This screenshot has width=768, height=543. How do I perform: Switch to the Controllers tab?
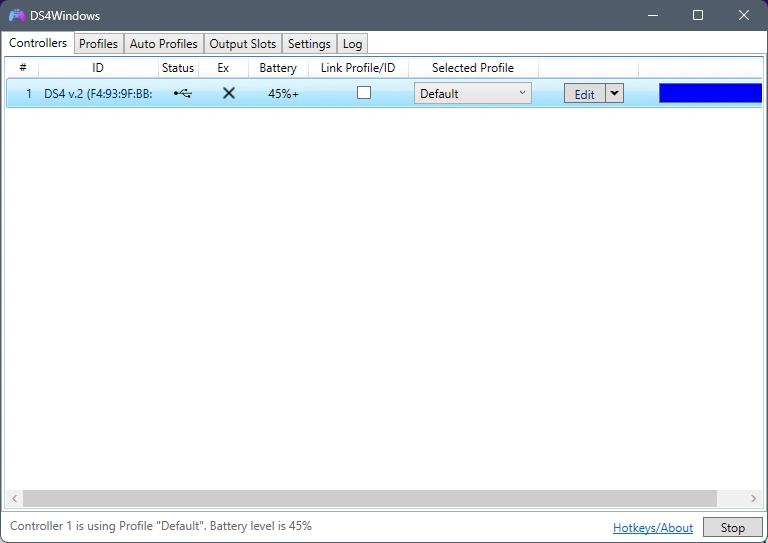[x=38, y=43]
